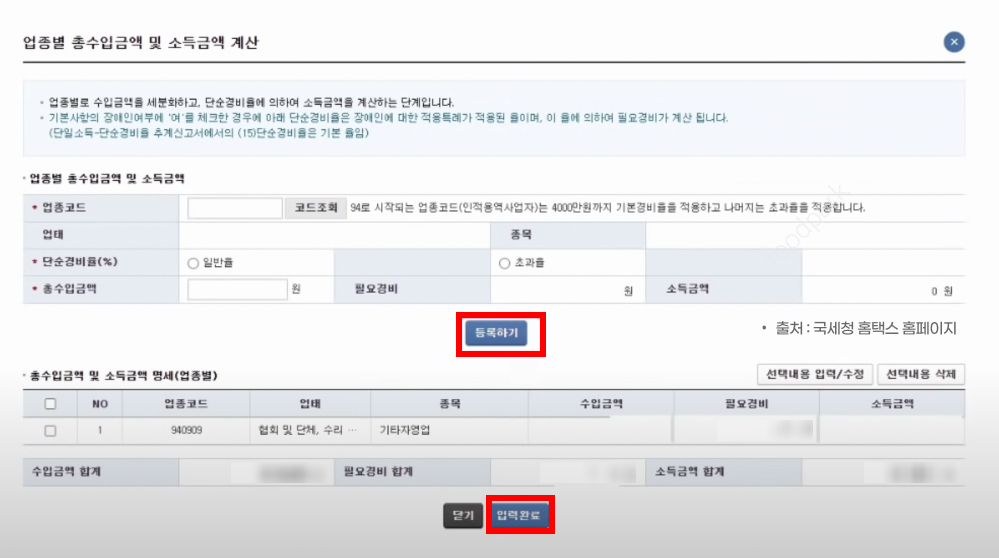999x558 pixels.
Task: Click the 협회 및 단체, 수리 cell
Action: pos(310,431)
